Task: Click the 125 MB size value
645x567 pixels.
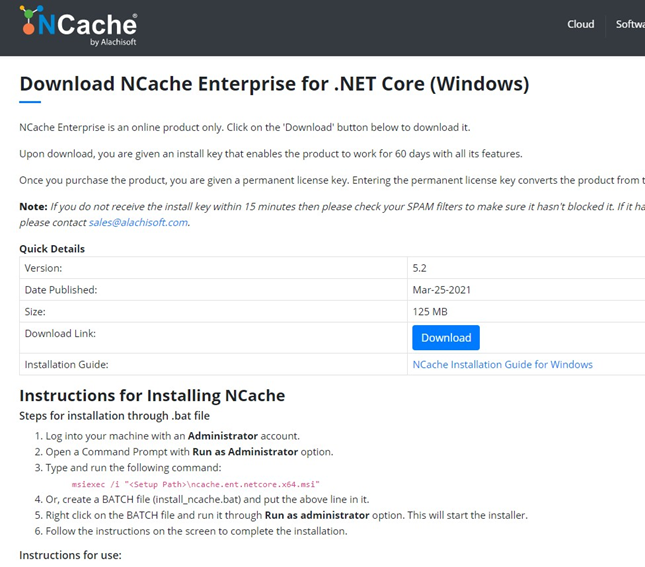Action: tap(428, 311)
